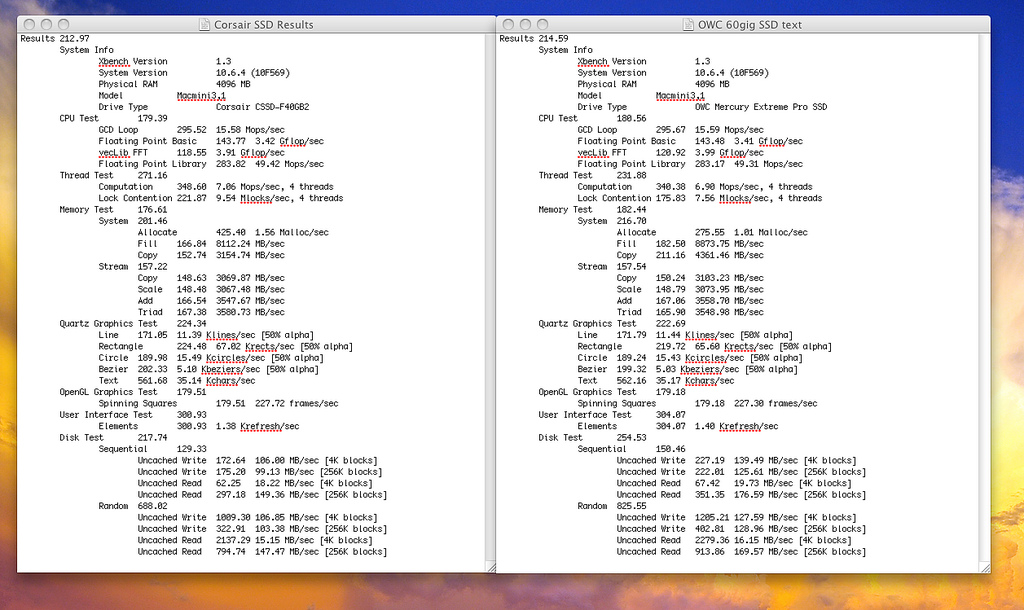Image resolution: width=1024 pixels, height=610 pixels.
Task: Click the Lock Contention score '175.83'
Action: (x=670, y=199)
